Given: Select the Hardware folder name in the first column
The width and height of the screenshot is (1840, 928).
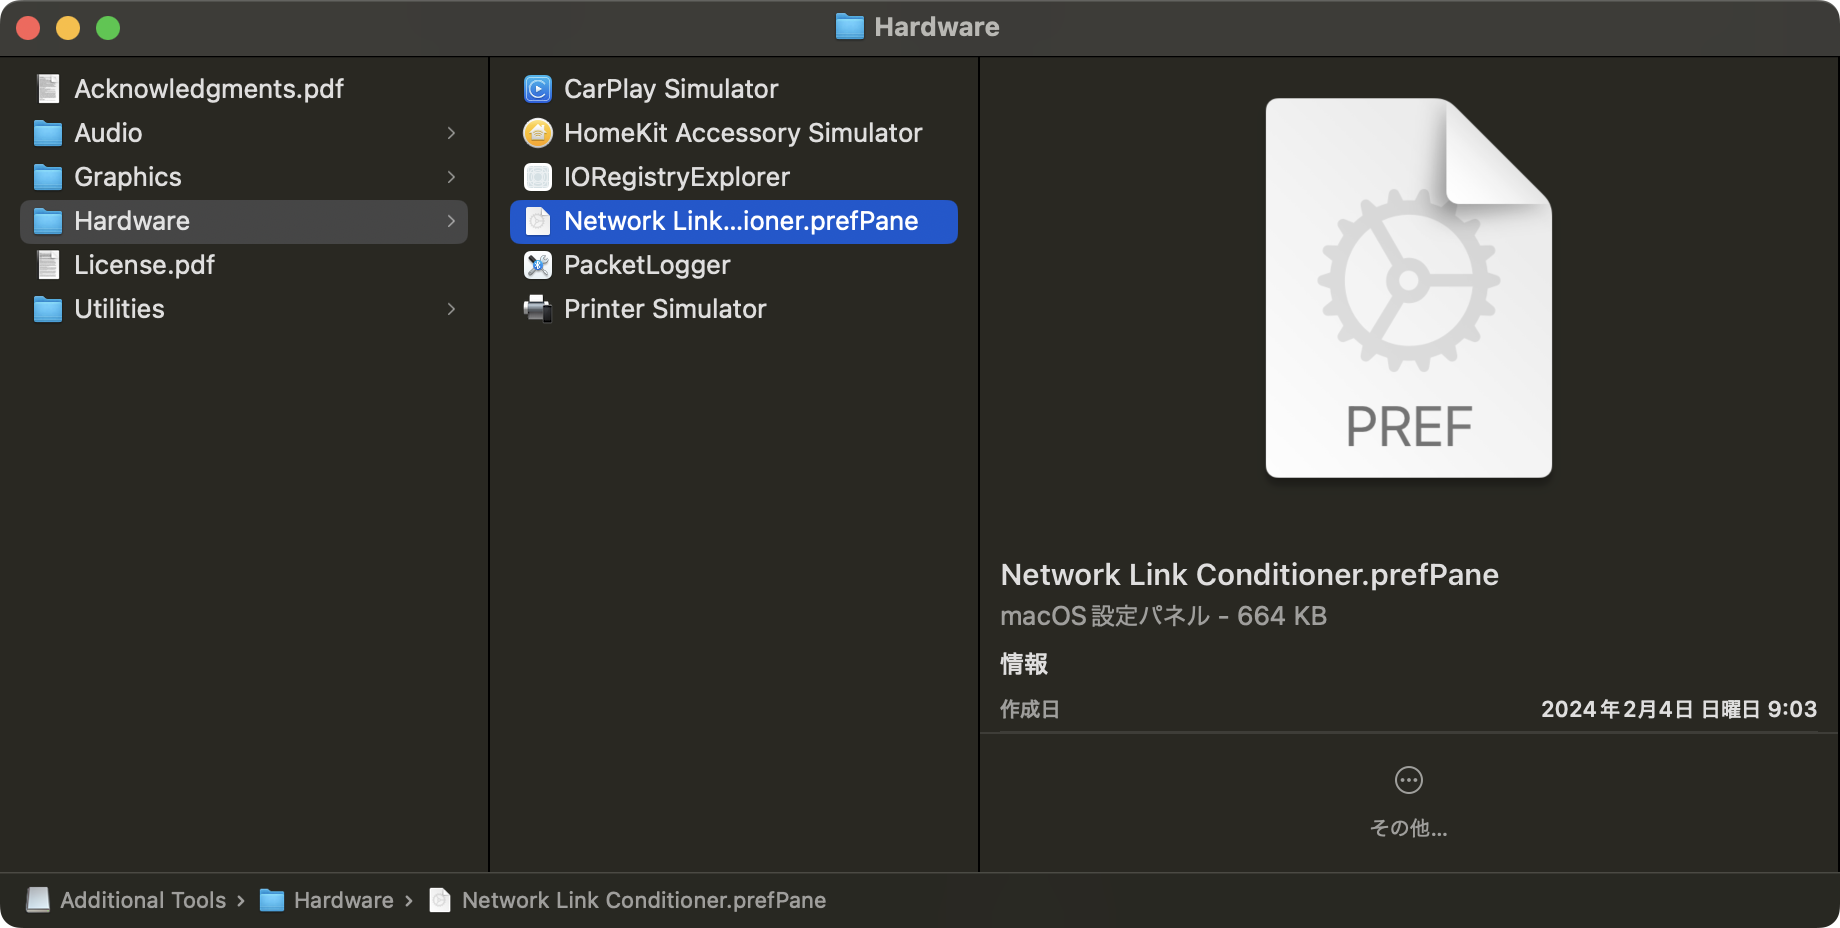Looking at the screenshot, I should pos(132,221).
